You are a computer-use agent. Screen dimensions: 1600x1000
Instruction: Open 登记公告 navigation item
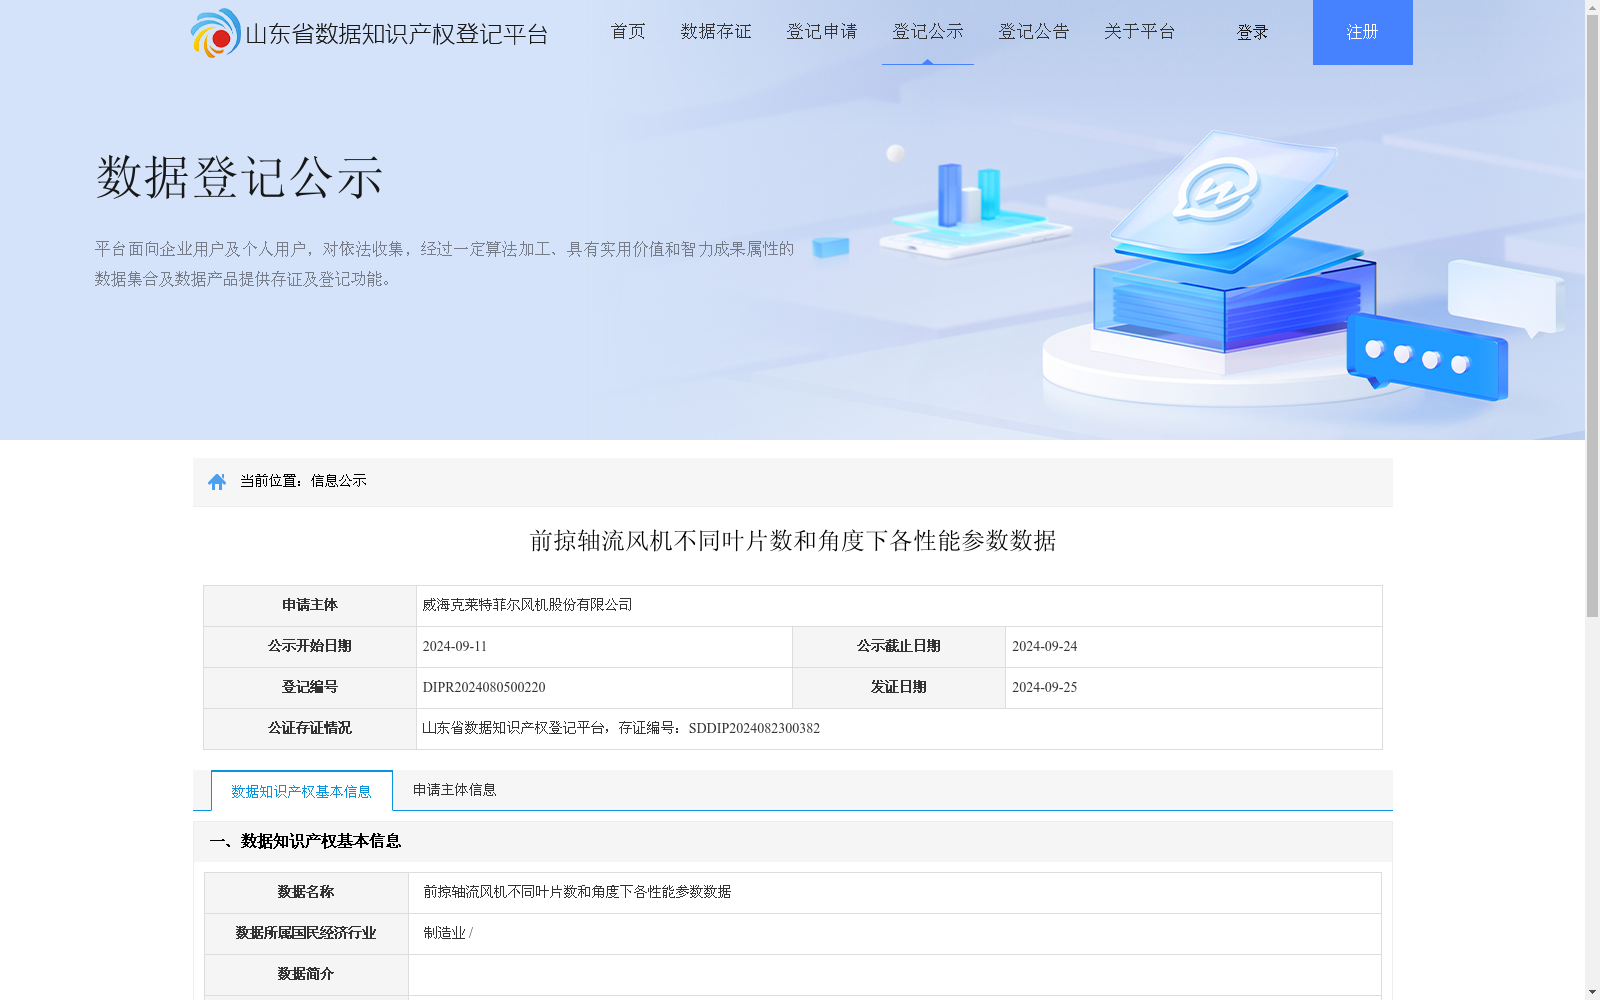pyautogui.click(x=1034, y=32)
